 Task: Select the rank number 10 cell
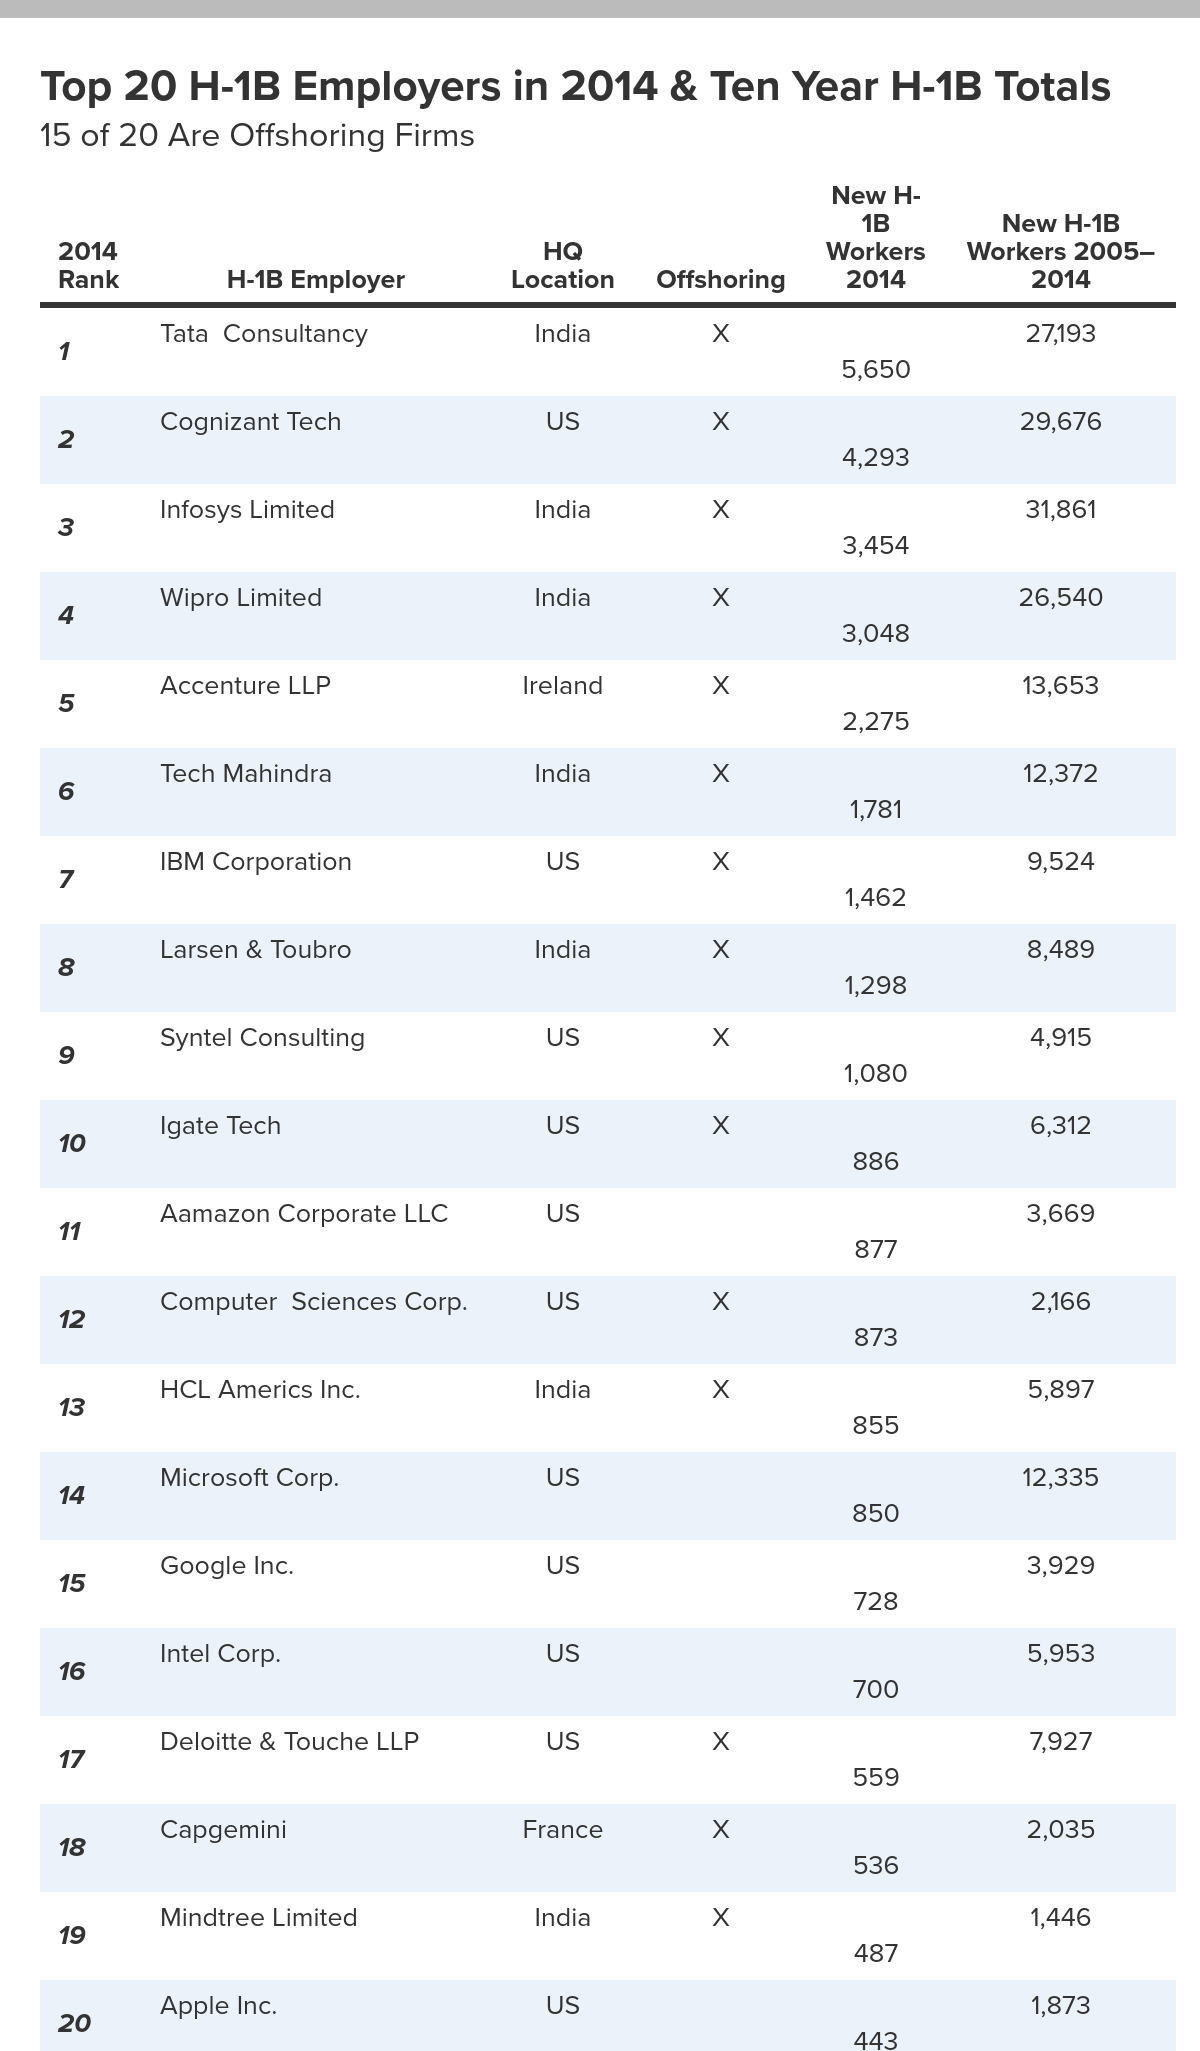(x=72, y=1143)
